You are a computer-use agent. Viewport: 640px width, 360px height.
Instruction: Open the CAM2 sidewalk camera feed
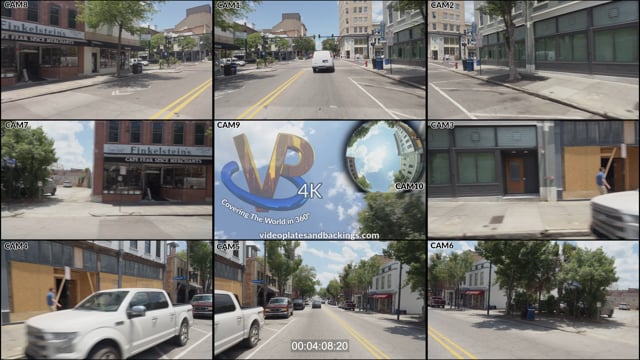click(533, 59)
